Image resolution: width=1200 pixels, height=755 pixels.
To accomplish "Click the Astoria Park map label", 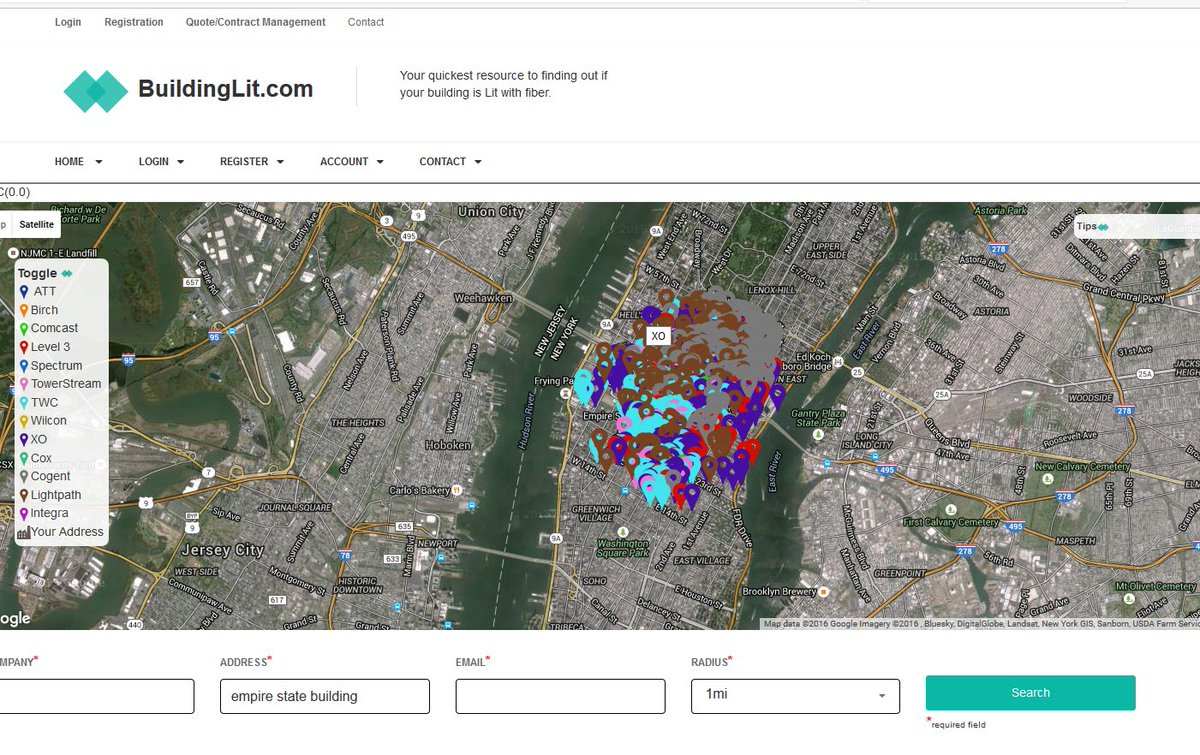I will coord(1003,211).
